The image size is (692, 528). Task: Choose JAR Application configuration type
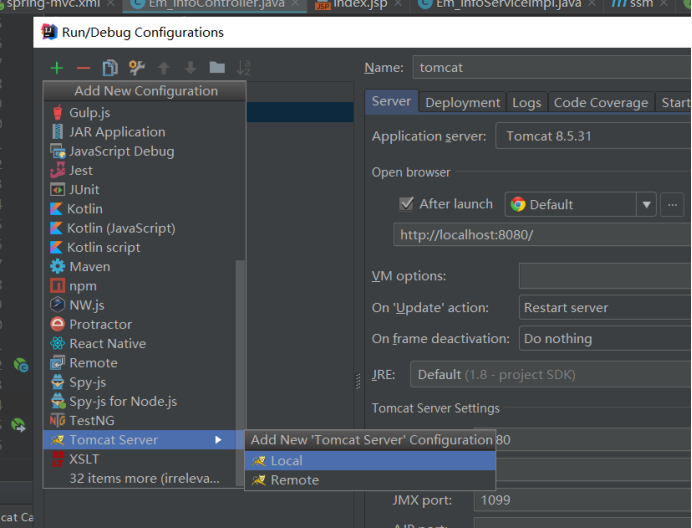click(144, 132)
